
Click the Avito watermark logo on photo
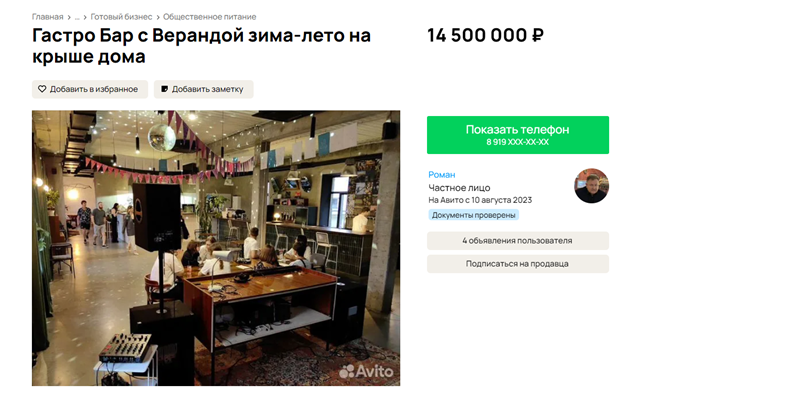pos(367,371)
